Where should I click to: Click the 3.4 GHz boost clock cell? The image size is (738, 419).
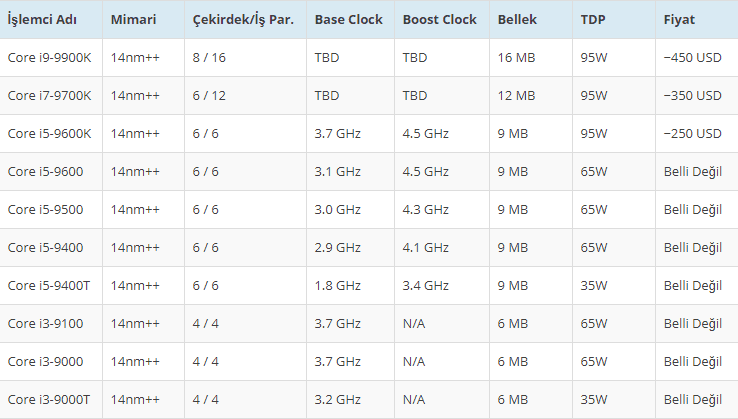click(x=426, y=286)
